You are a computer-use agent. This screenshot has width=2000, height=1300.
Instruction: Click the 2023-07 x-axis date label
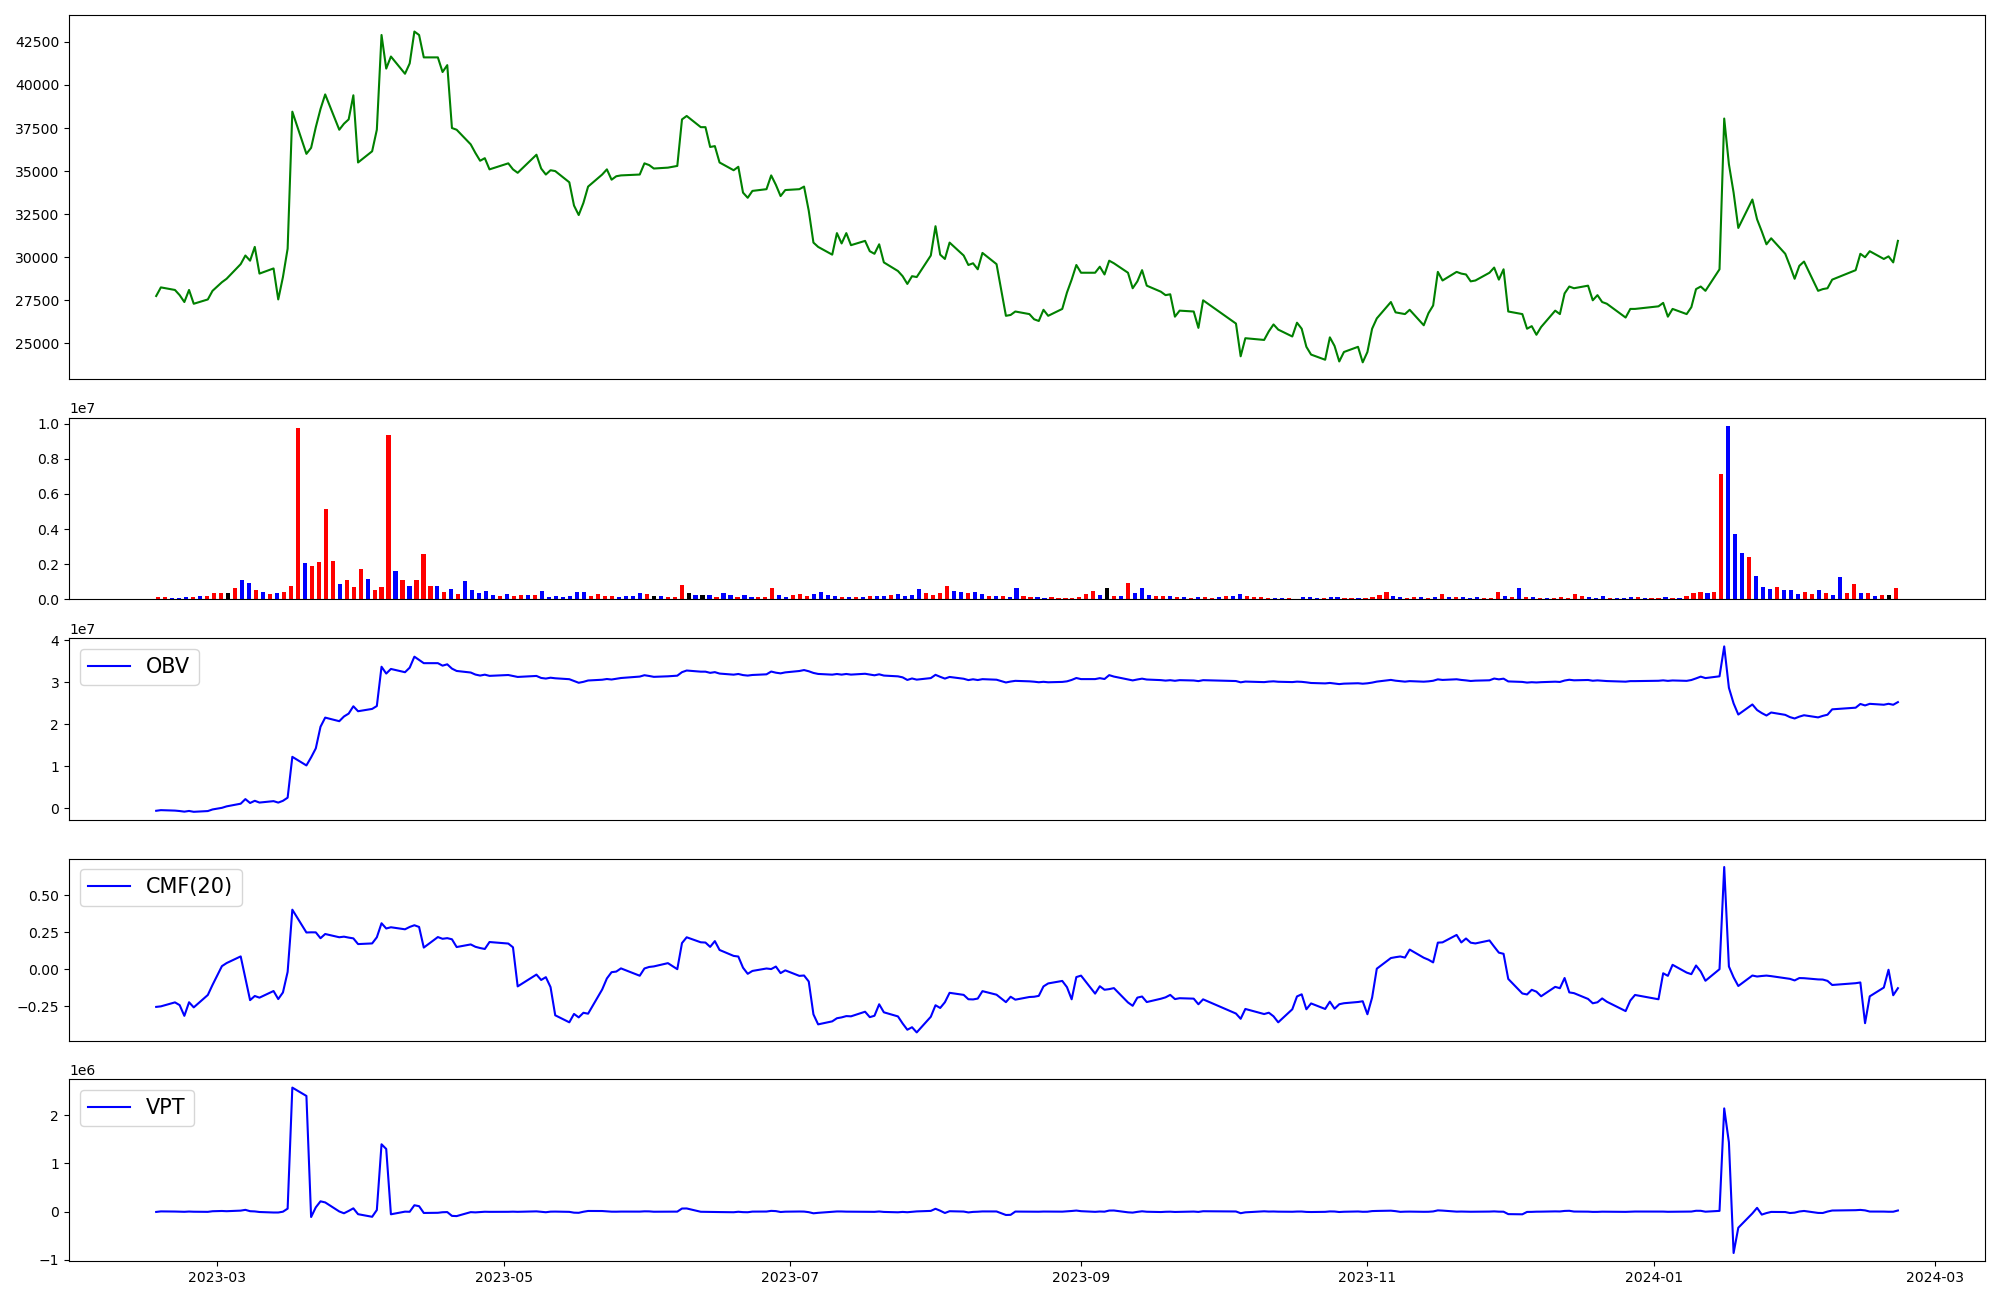790,1277
